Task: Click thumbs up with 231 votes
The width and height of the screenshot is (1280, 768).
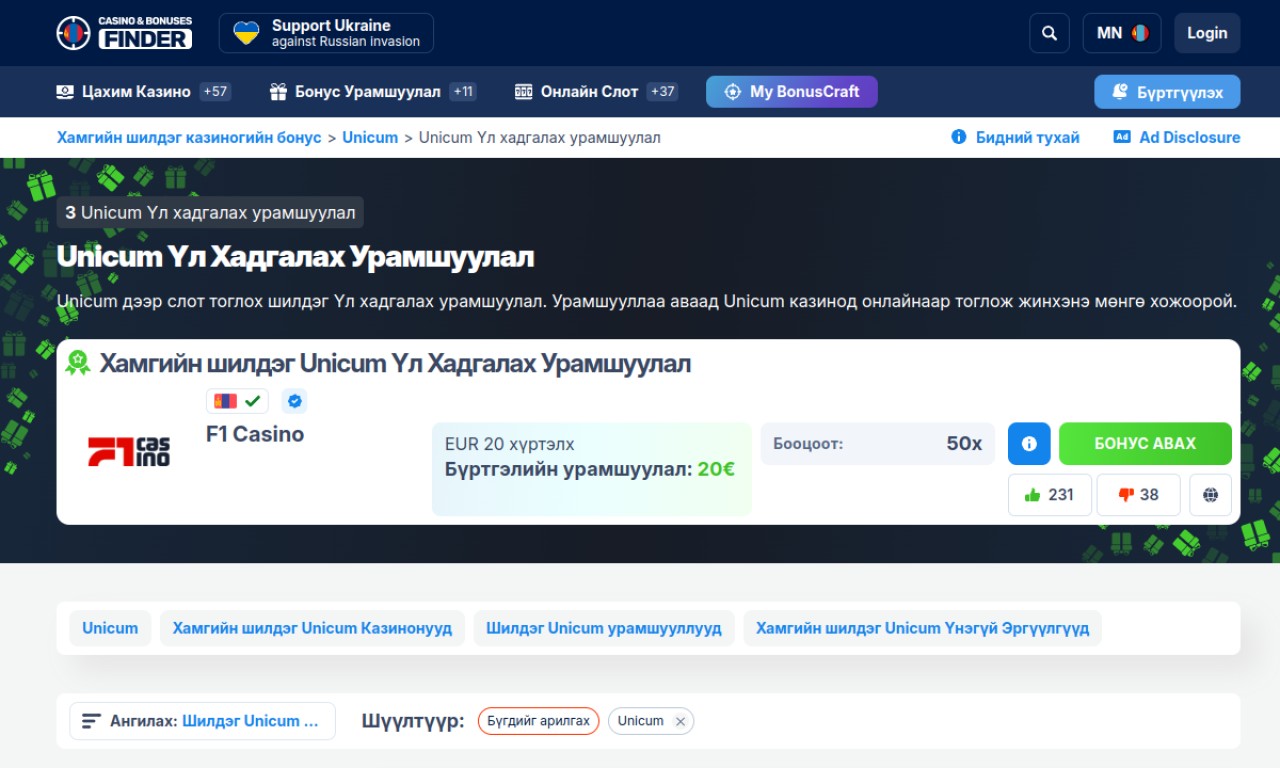Action: pos(1050,495)
